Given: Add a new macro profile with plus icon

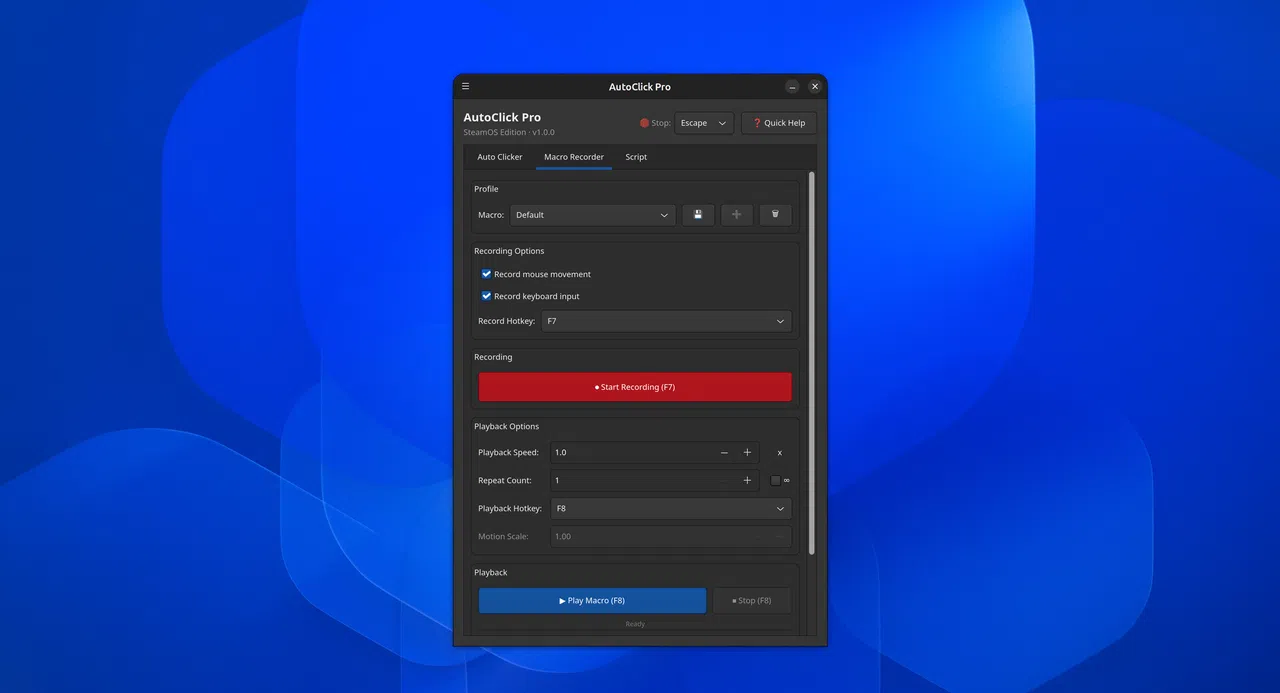Looking at the screenshot, I should coord(737,215).
